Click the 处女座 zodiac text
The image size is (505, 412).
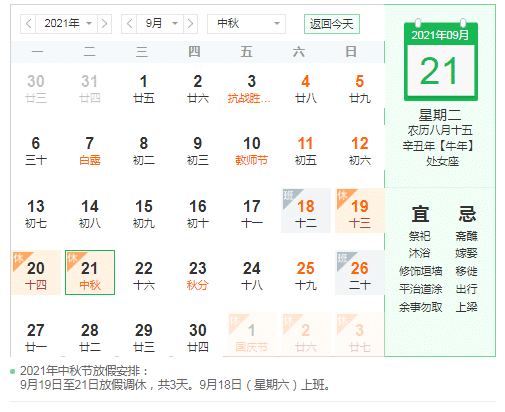click(442, 161)
